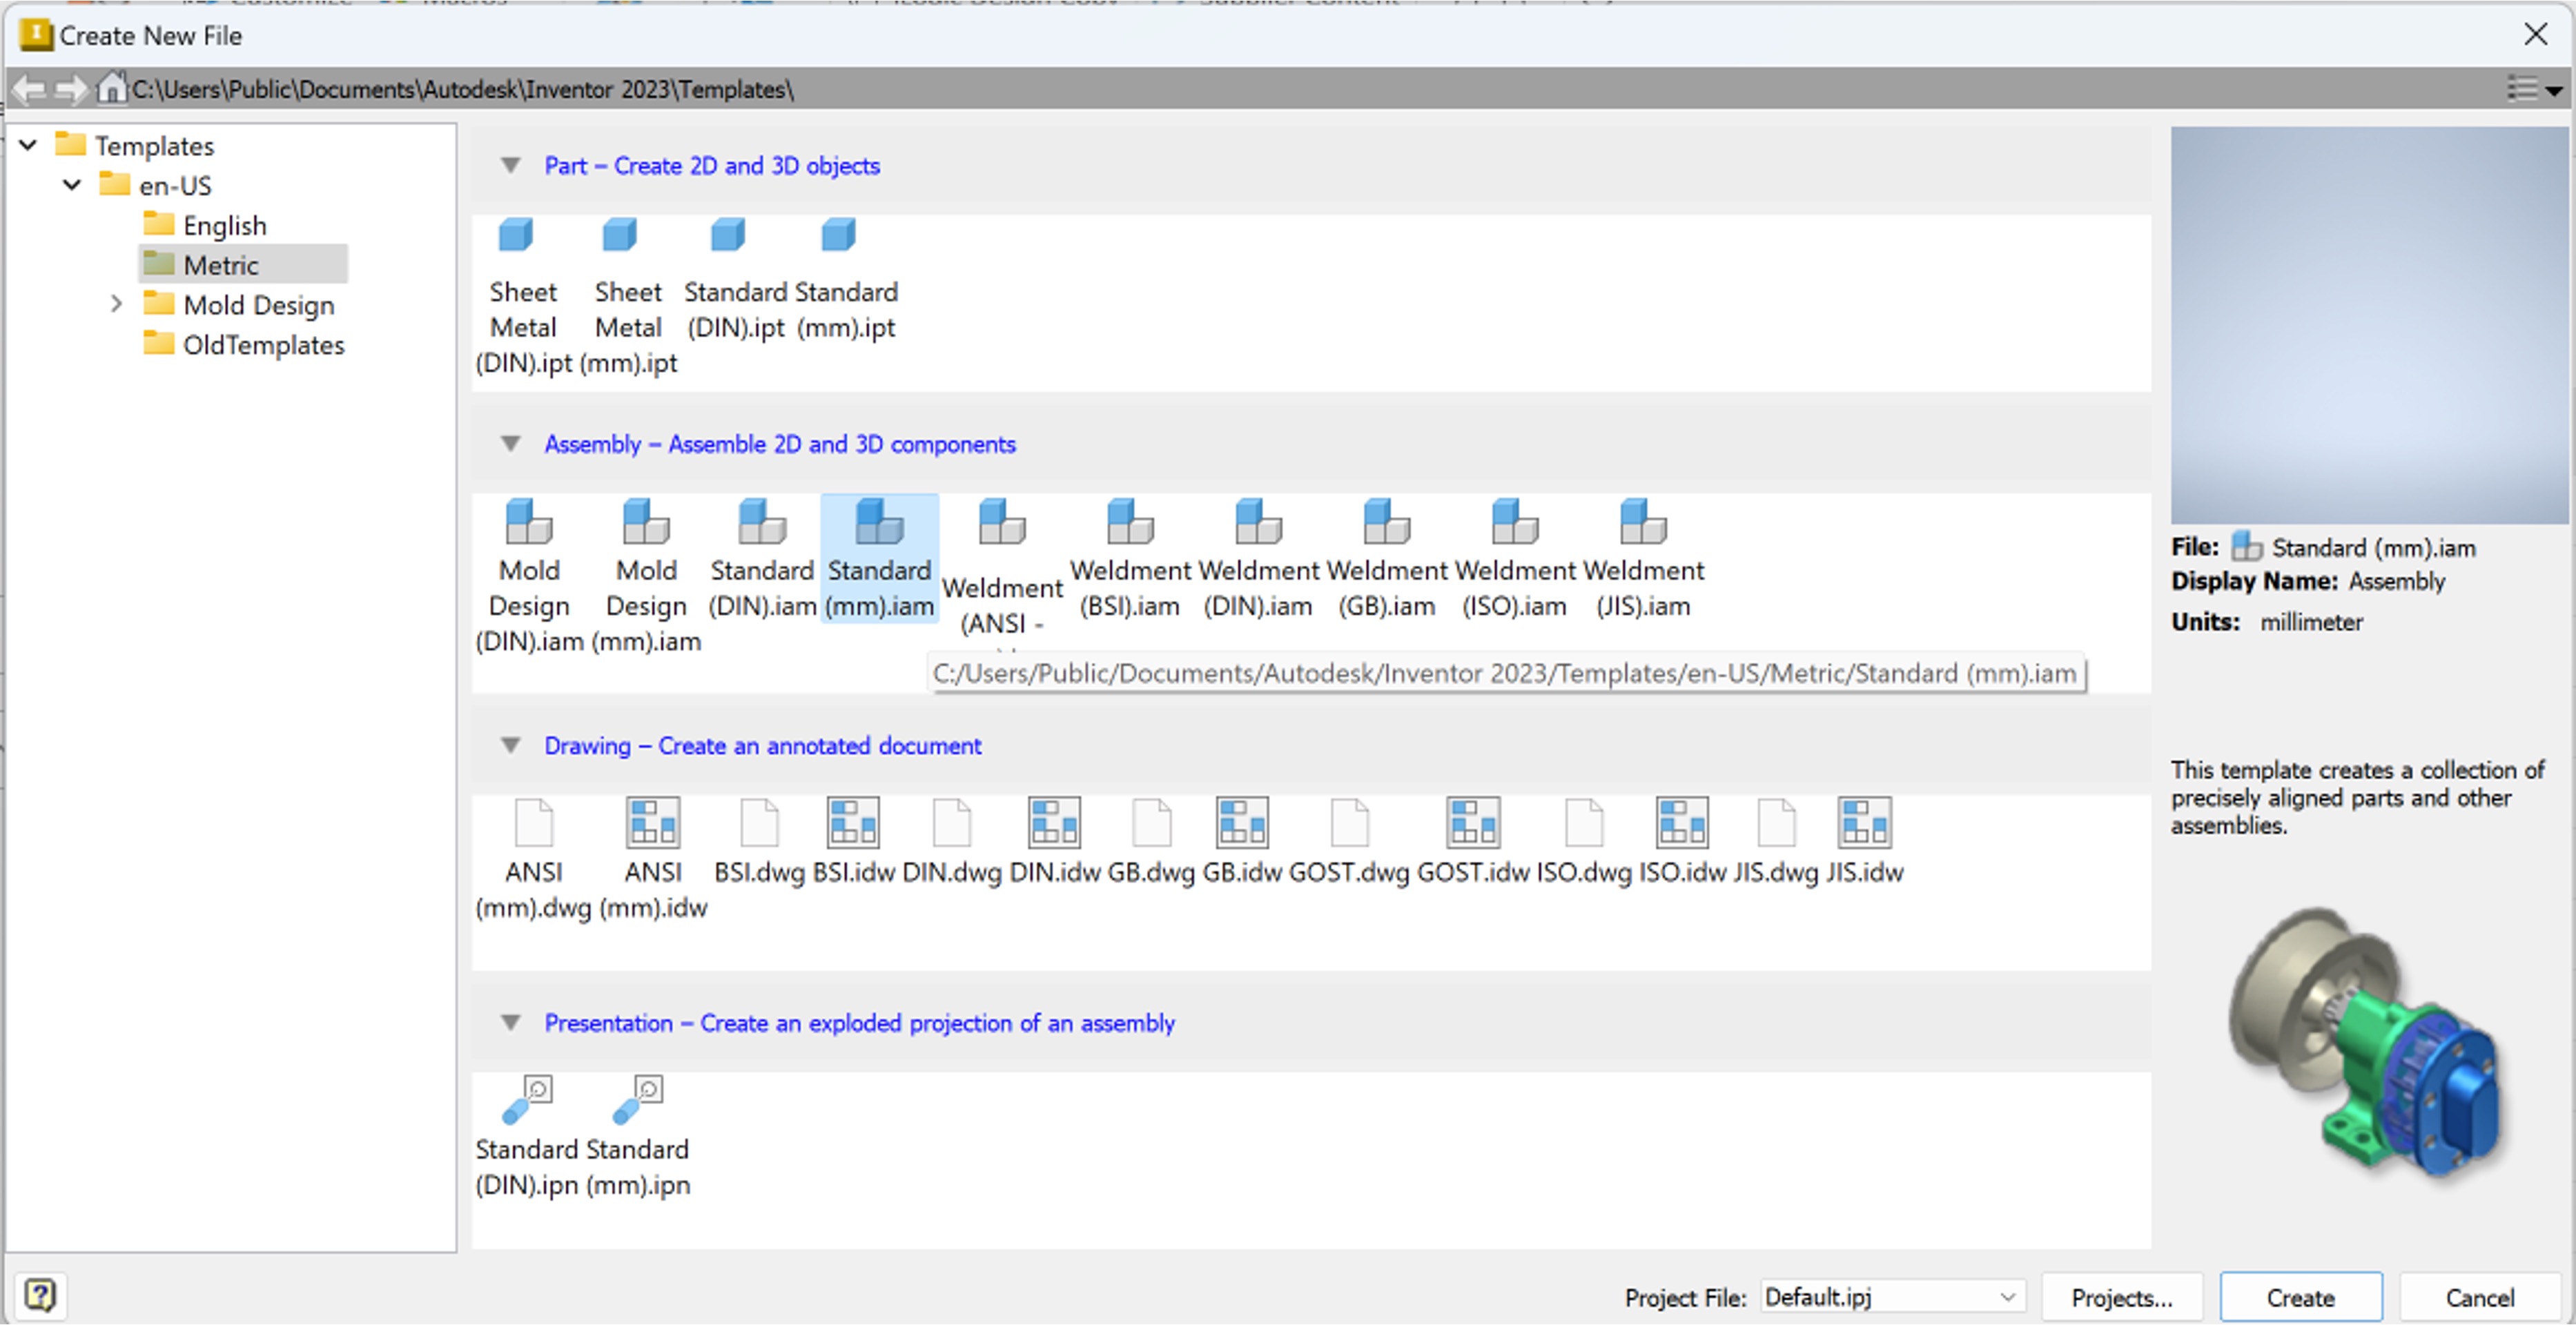The height and width of the screenshot is (1325, 2576).
Task: Select the OldTemplates folder
Action: [x=244, y=345]
